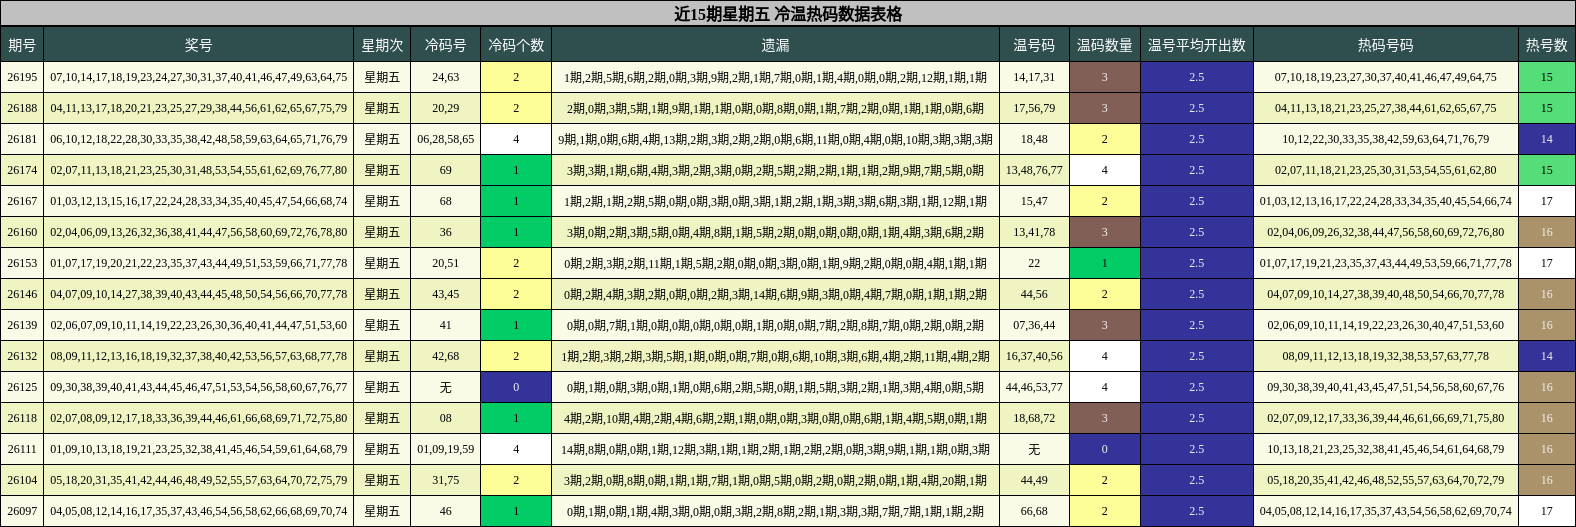This screenshot has height=527, width=1576.
Task: Click average value 2.5 in row 26097
Action: click(1197, 511)
